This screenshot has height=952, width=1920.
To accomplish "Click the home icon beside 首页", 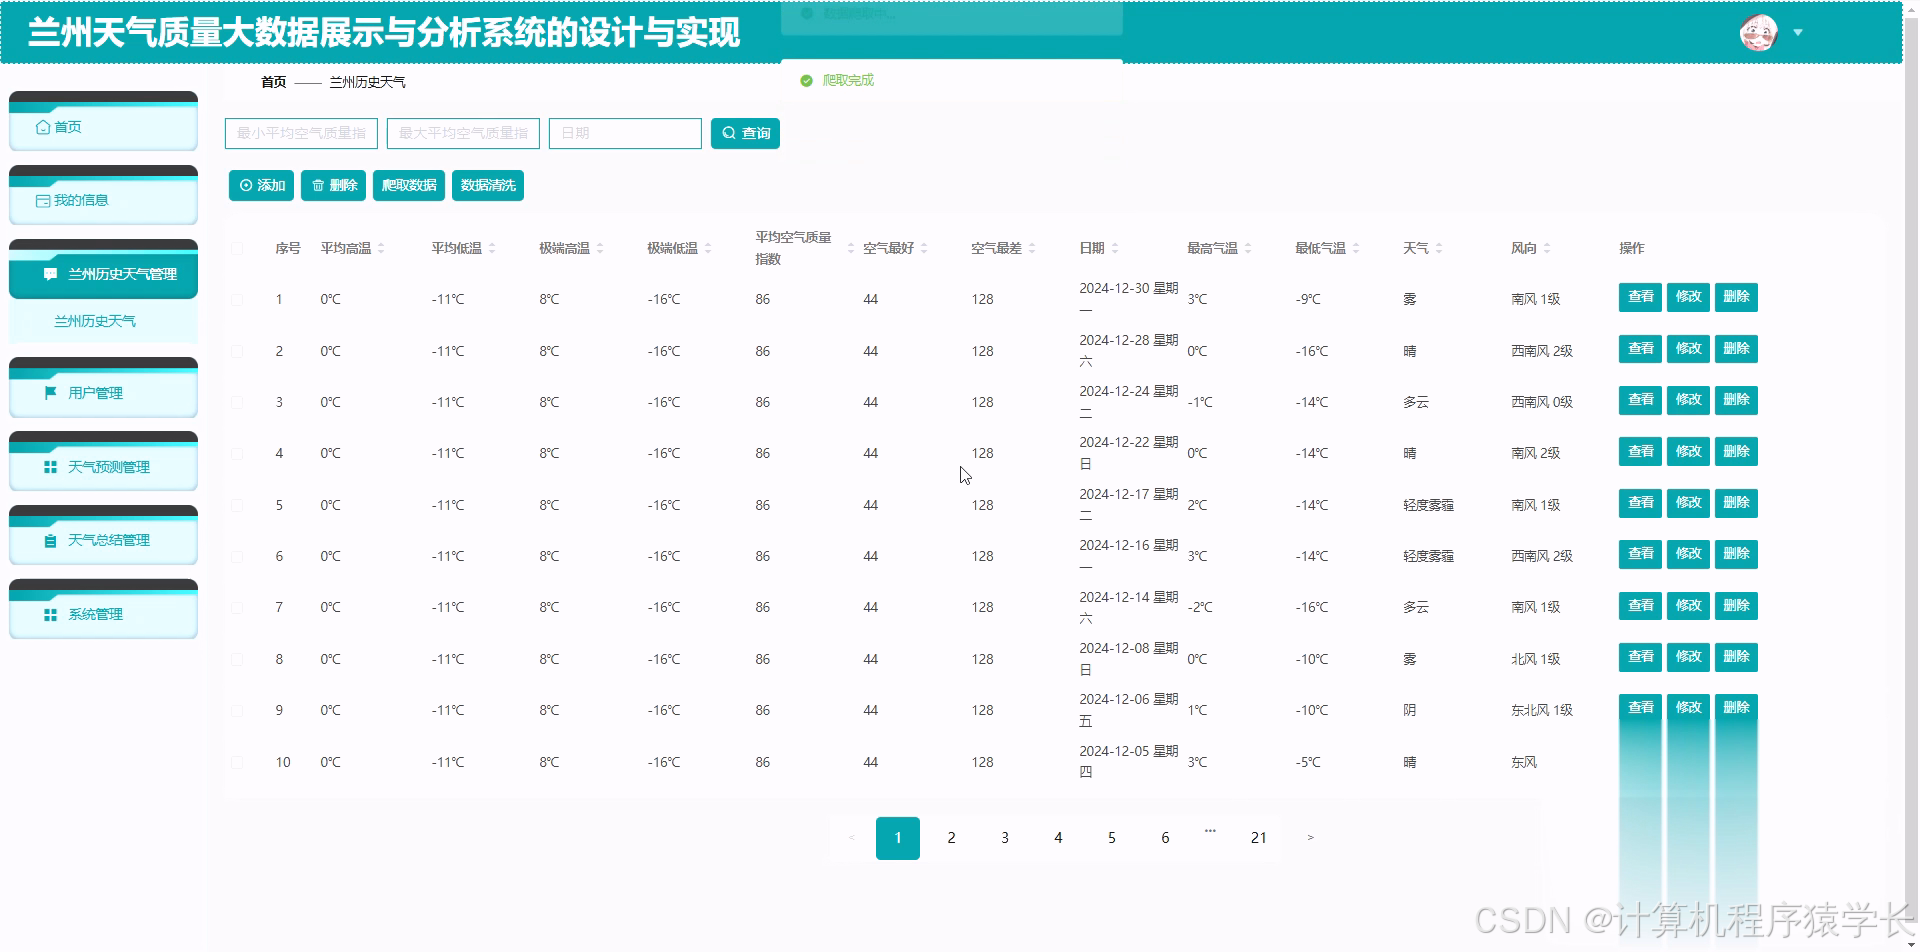I will tap(43, 127).
